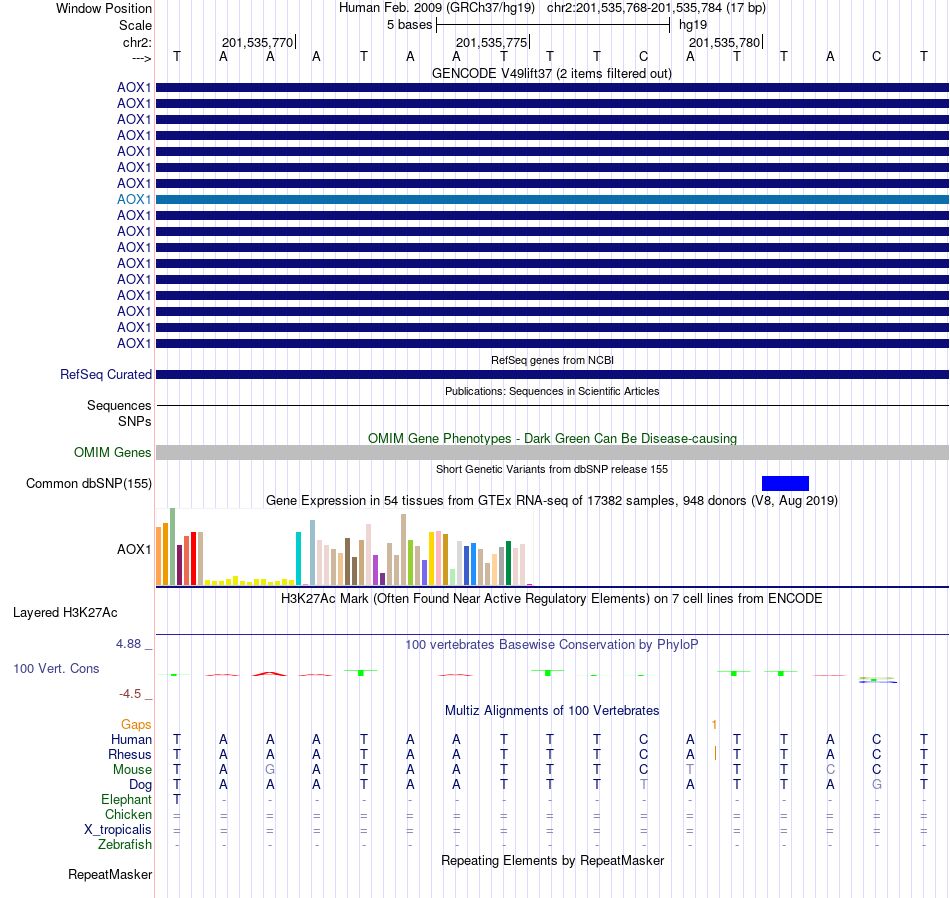
Task: Click the Layered H3K27Ac label
Action: click(65, 613)
